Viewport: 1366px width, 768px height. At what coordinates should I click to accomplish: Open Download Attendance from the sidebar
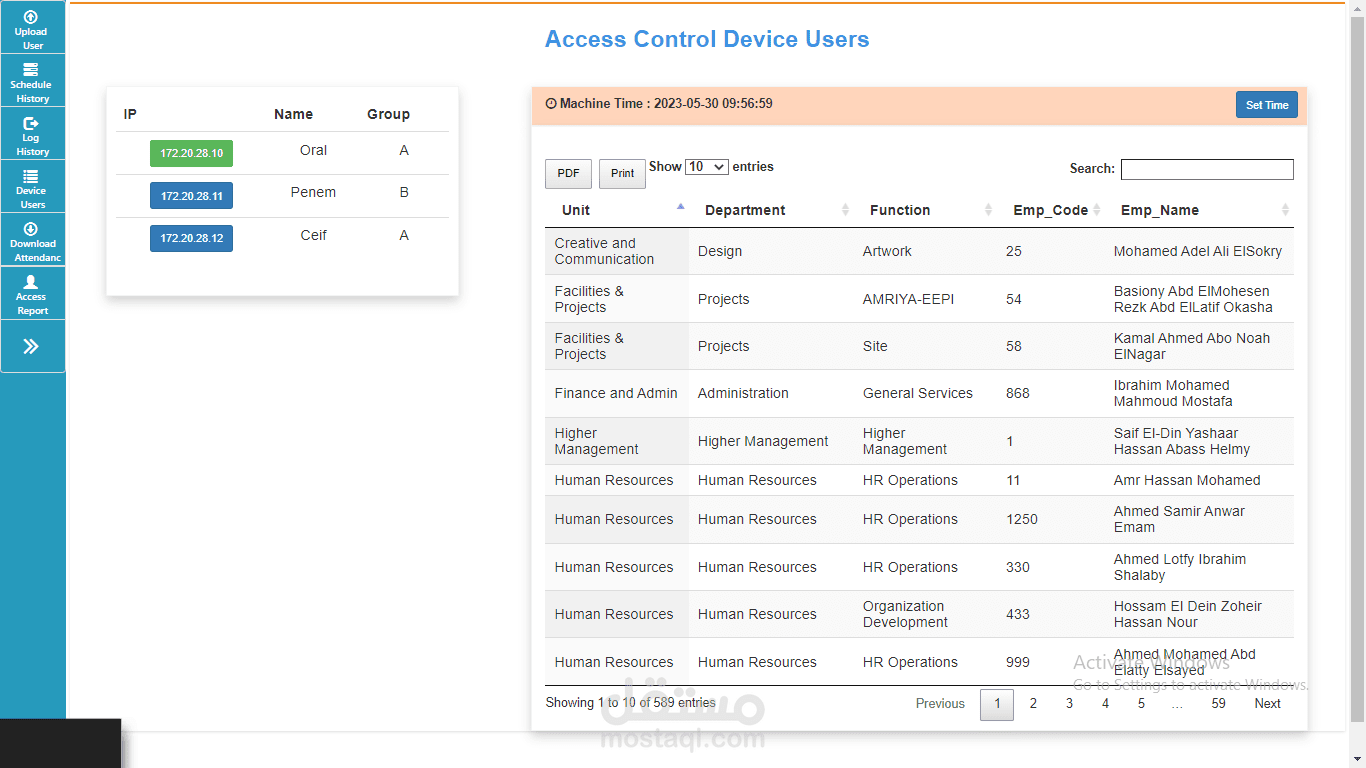32,239
